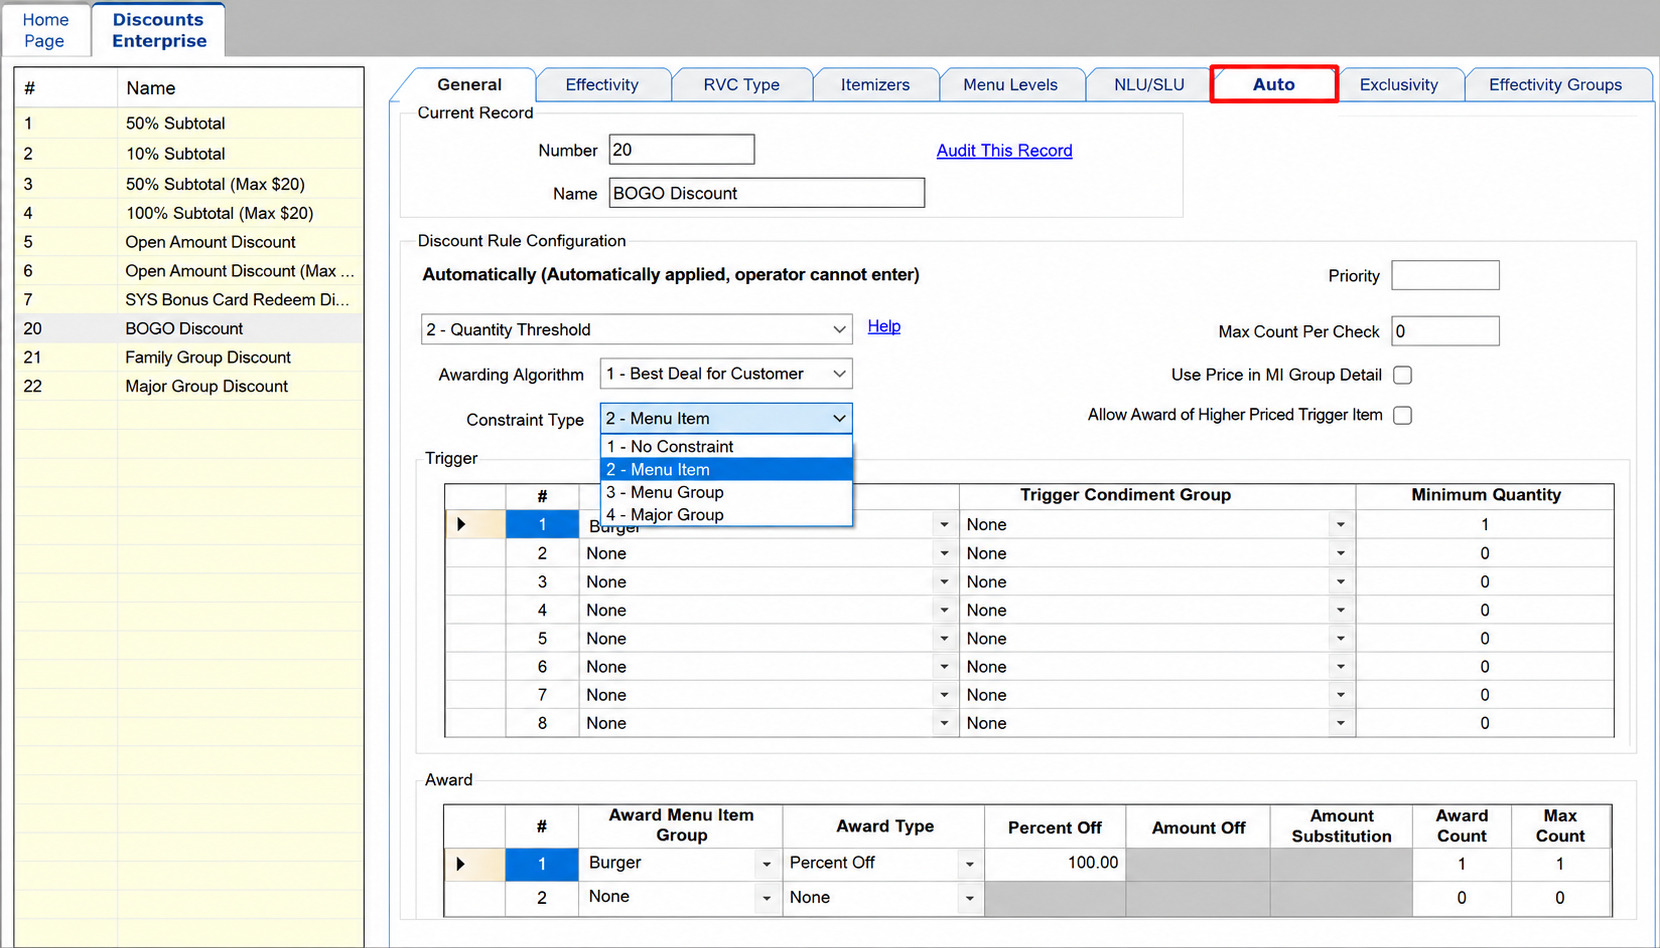This screenshot has width=1660, height=948.
Task: Click the Award Type column header
Action: (884, 826)
